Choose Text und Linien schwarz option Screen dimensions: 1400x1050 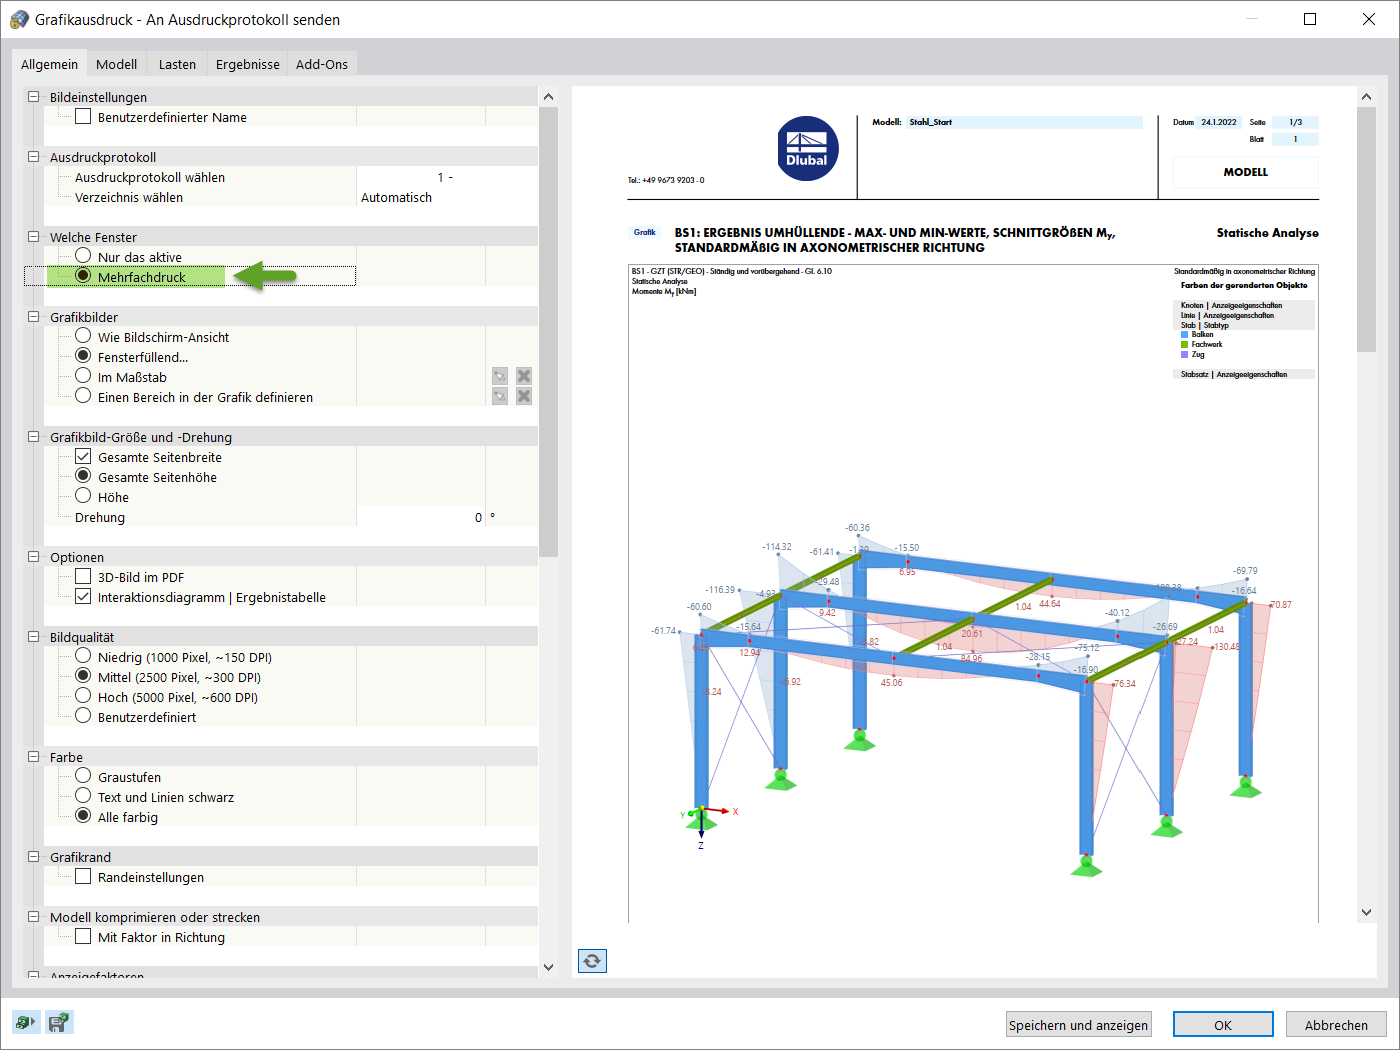tap(83, 796)
